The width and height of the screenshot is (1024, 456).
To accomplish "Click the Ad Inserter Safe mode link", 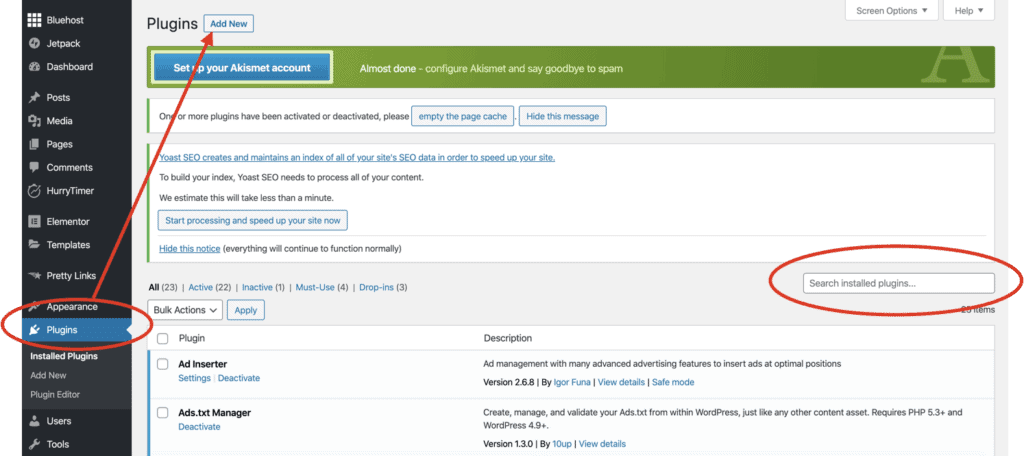I will pos(673,382).
